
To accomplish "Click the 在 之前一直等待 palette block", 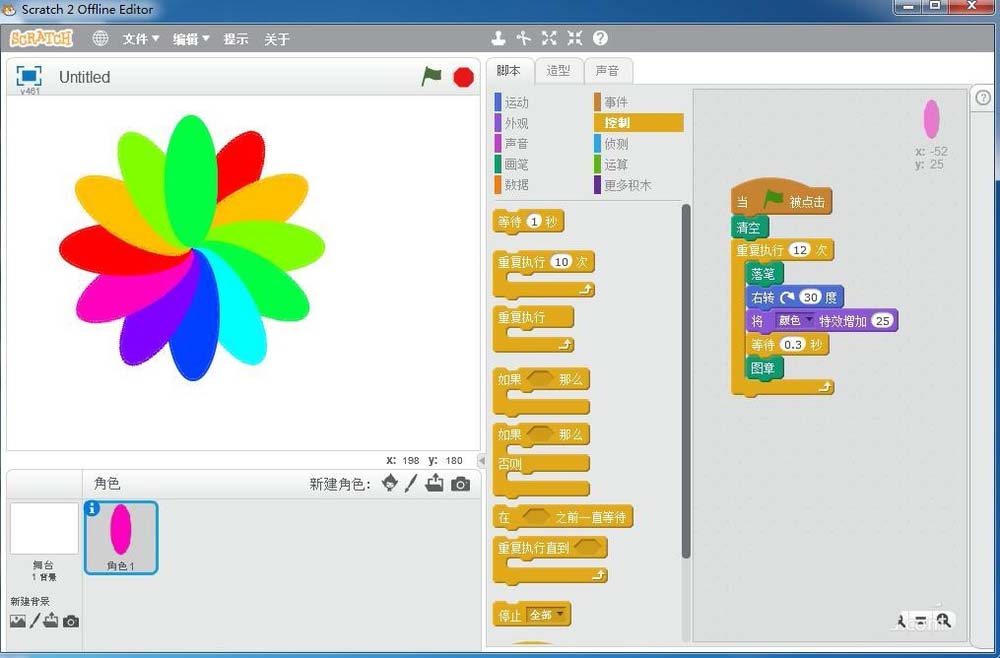I will [562, 516].
